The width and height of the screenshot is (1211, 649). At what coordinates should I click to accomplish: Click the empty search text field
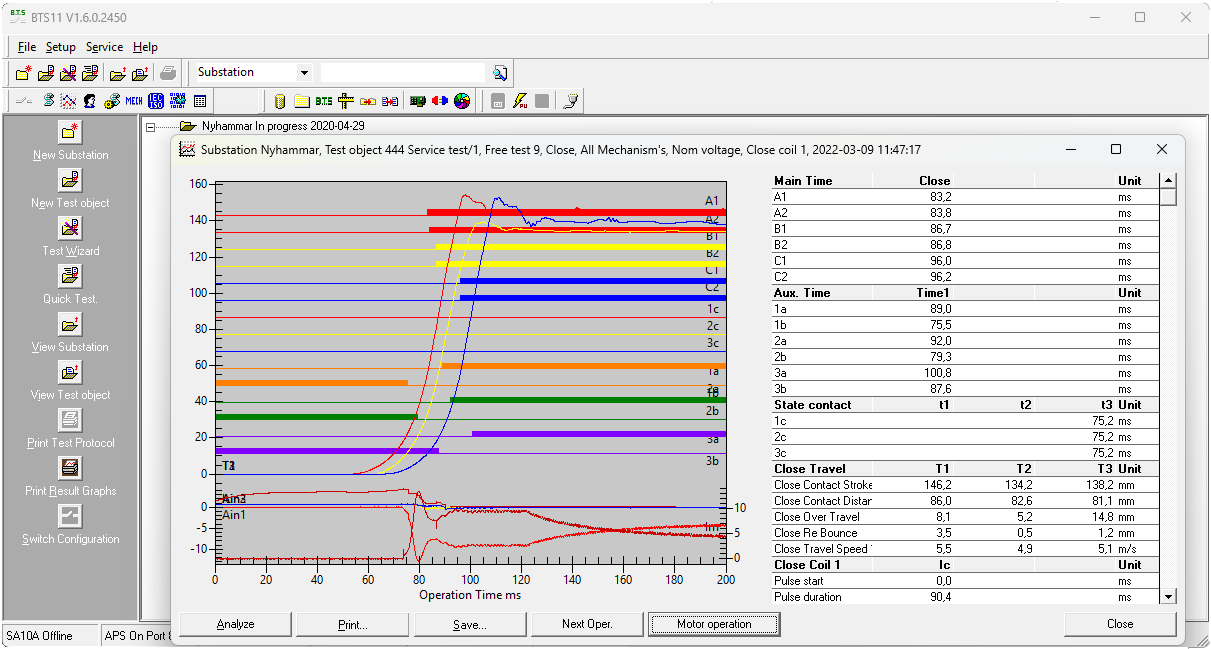click(x=402, y=73)
